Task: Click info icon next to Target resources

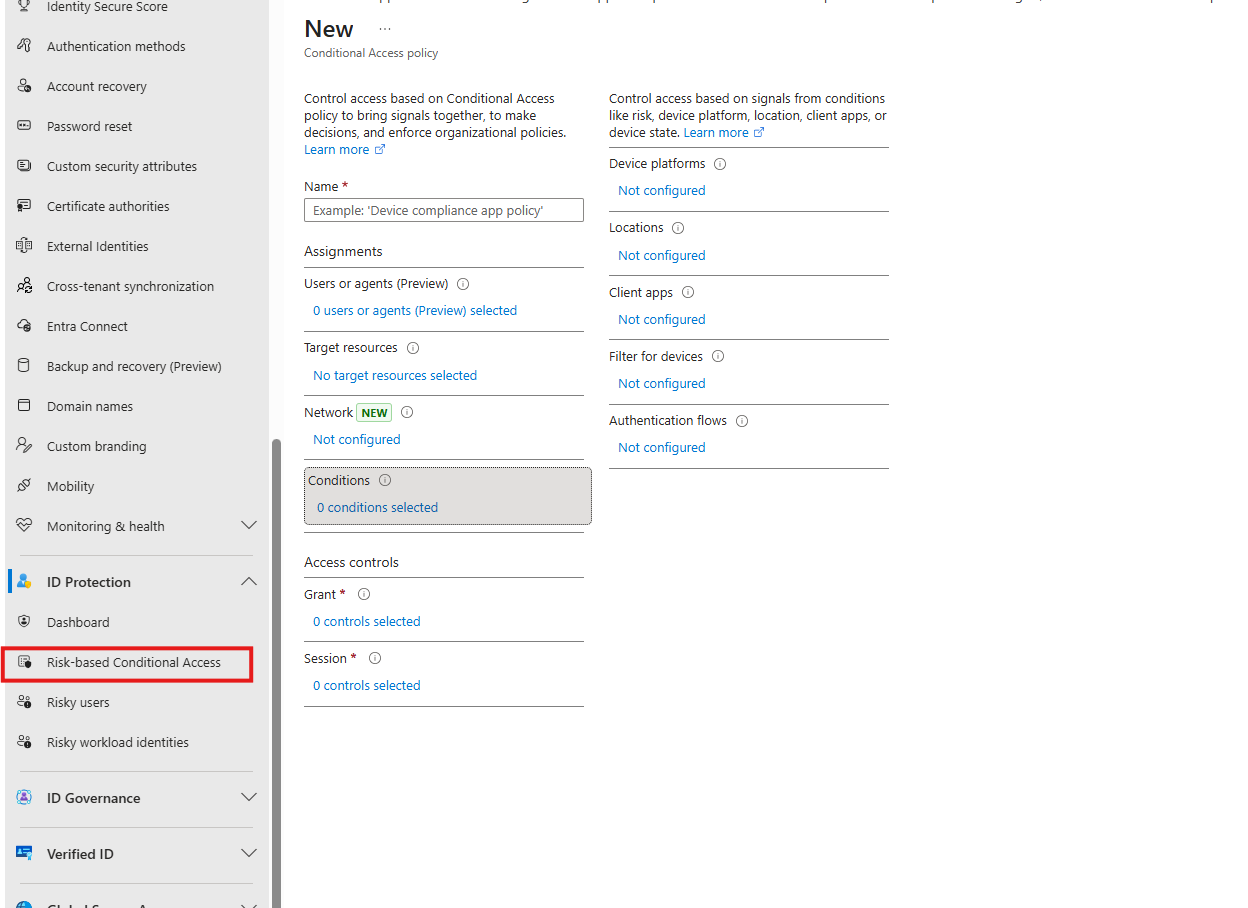Action: [413, 348]
